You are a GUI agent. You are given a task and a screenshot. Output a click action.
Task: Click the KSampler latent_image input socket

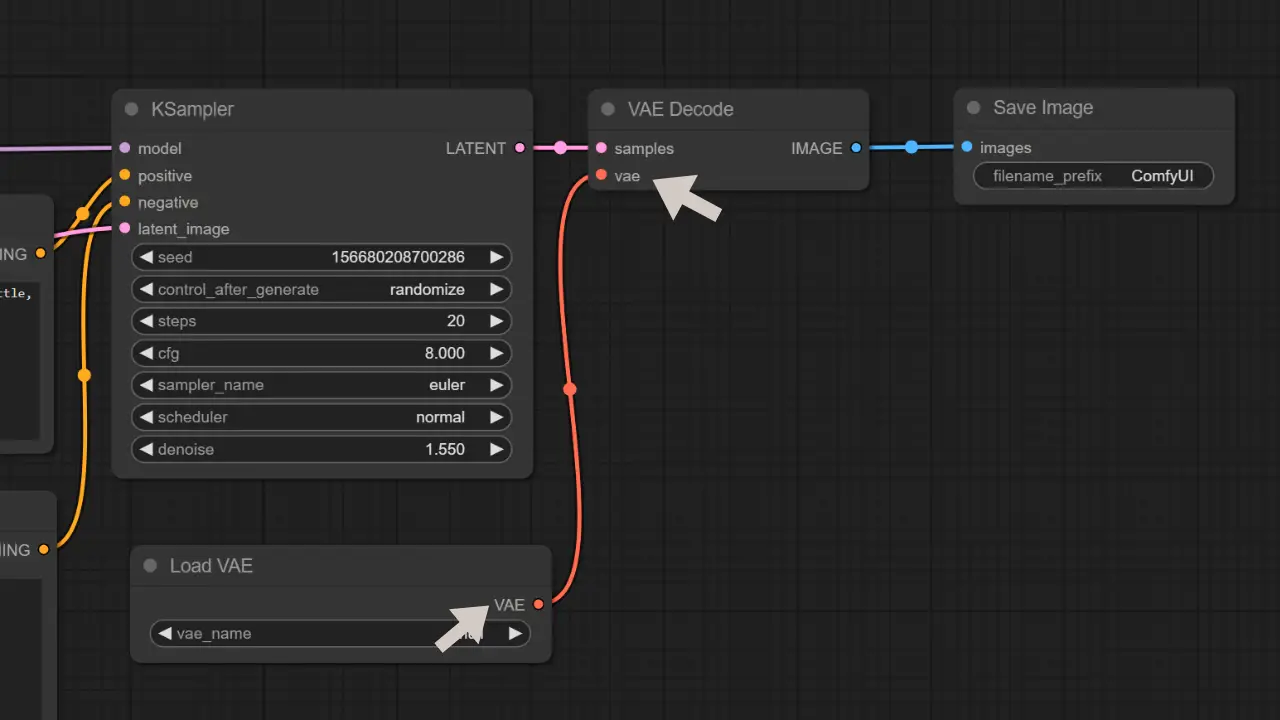point(124,228)
